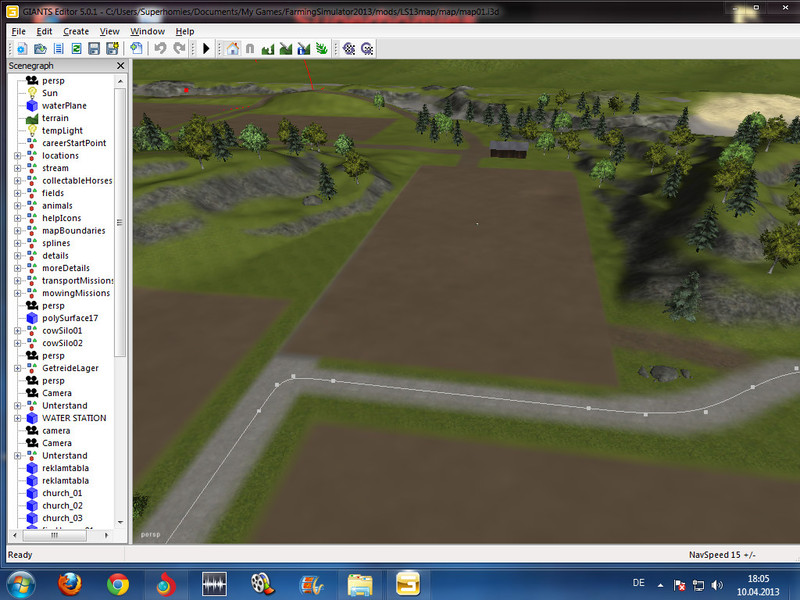
Task: Click the New scene toolbar icon
Action: (22, 48)
